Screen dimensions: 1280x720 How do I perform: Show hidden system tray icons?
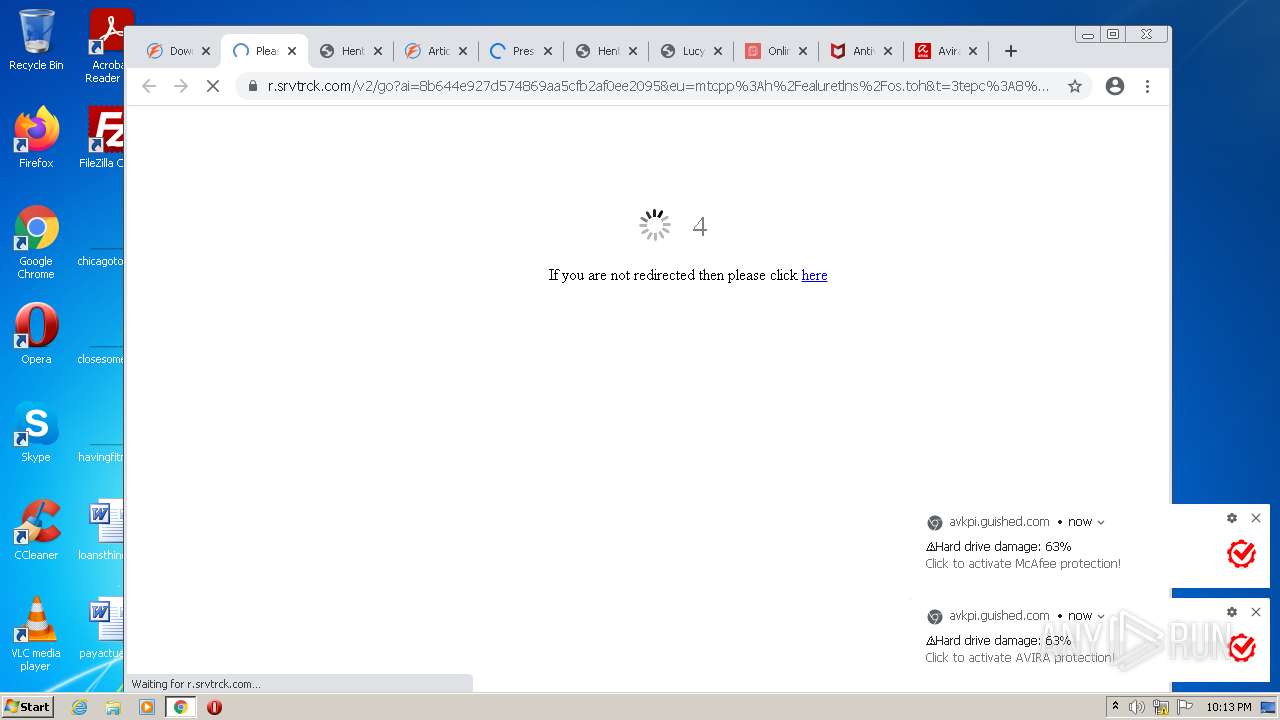pos(1115,707)
